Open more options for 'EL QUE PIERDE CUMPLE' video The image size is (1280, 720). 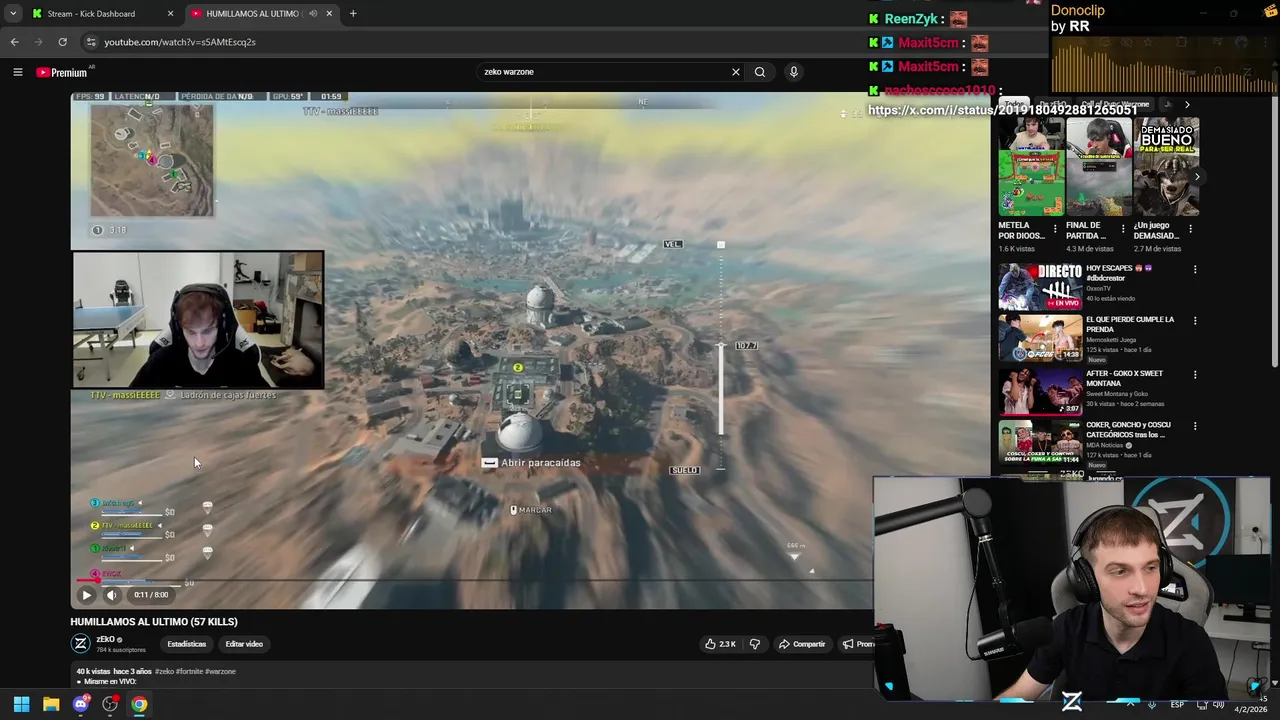point(1195,321)
